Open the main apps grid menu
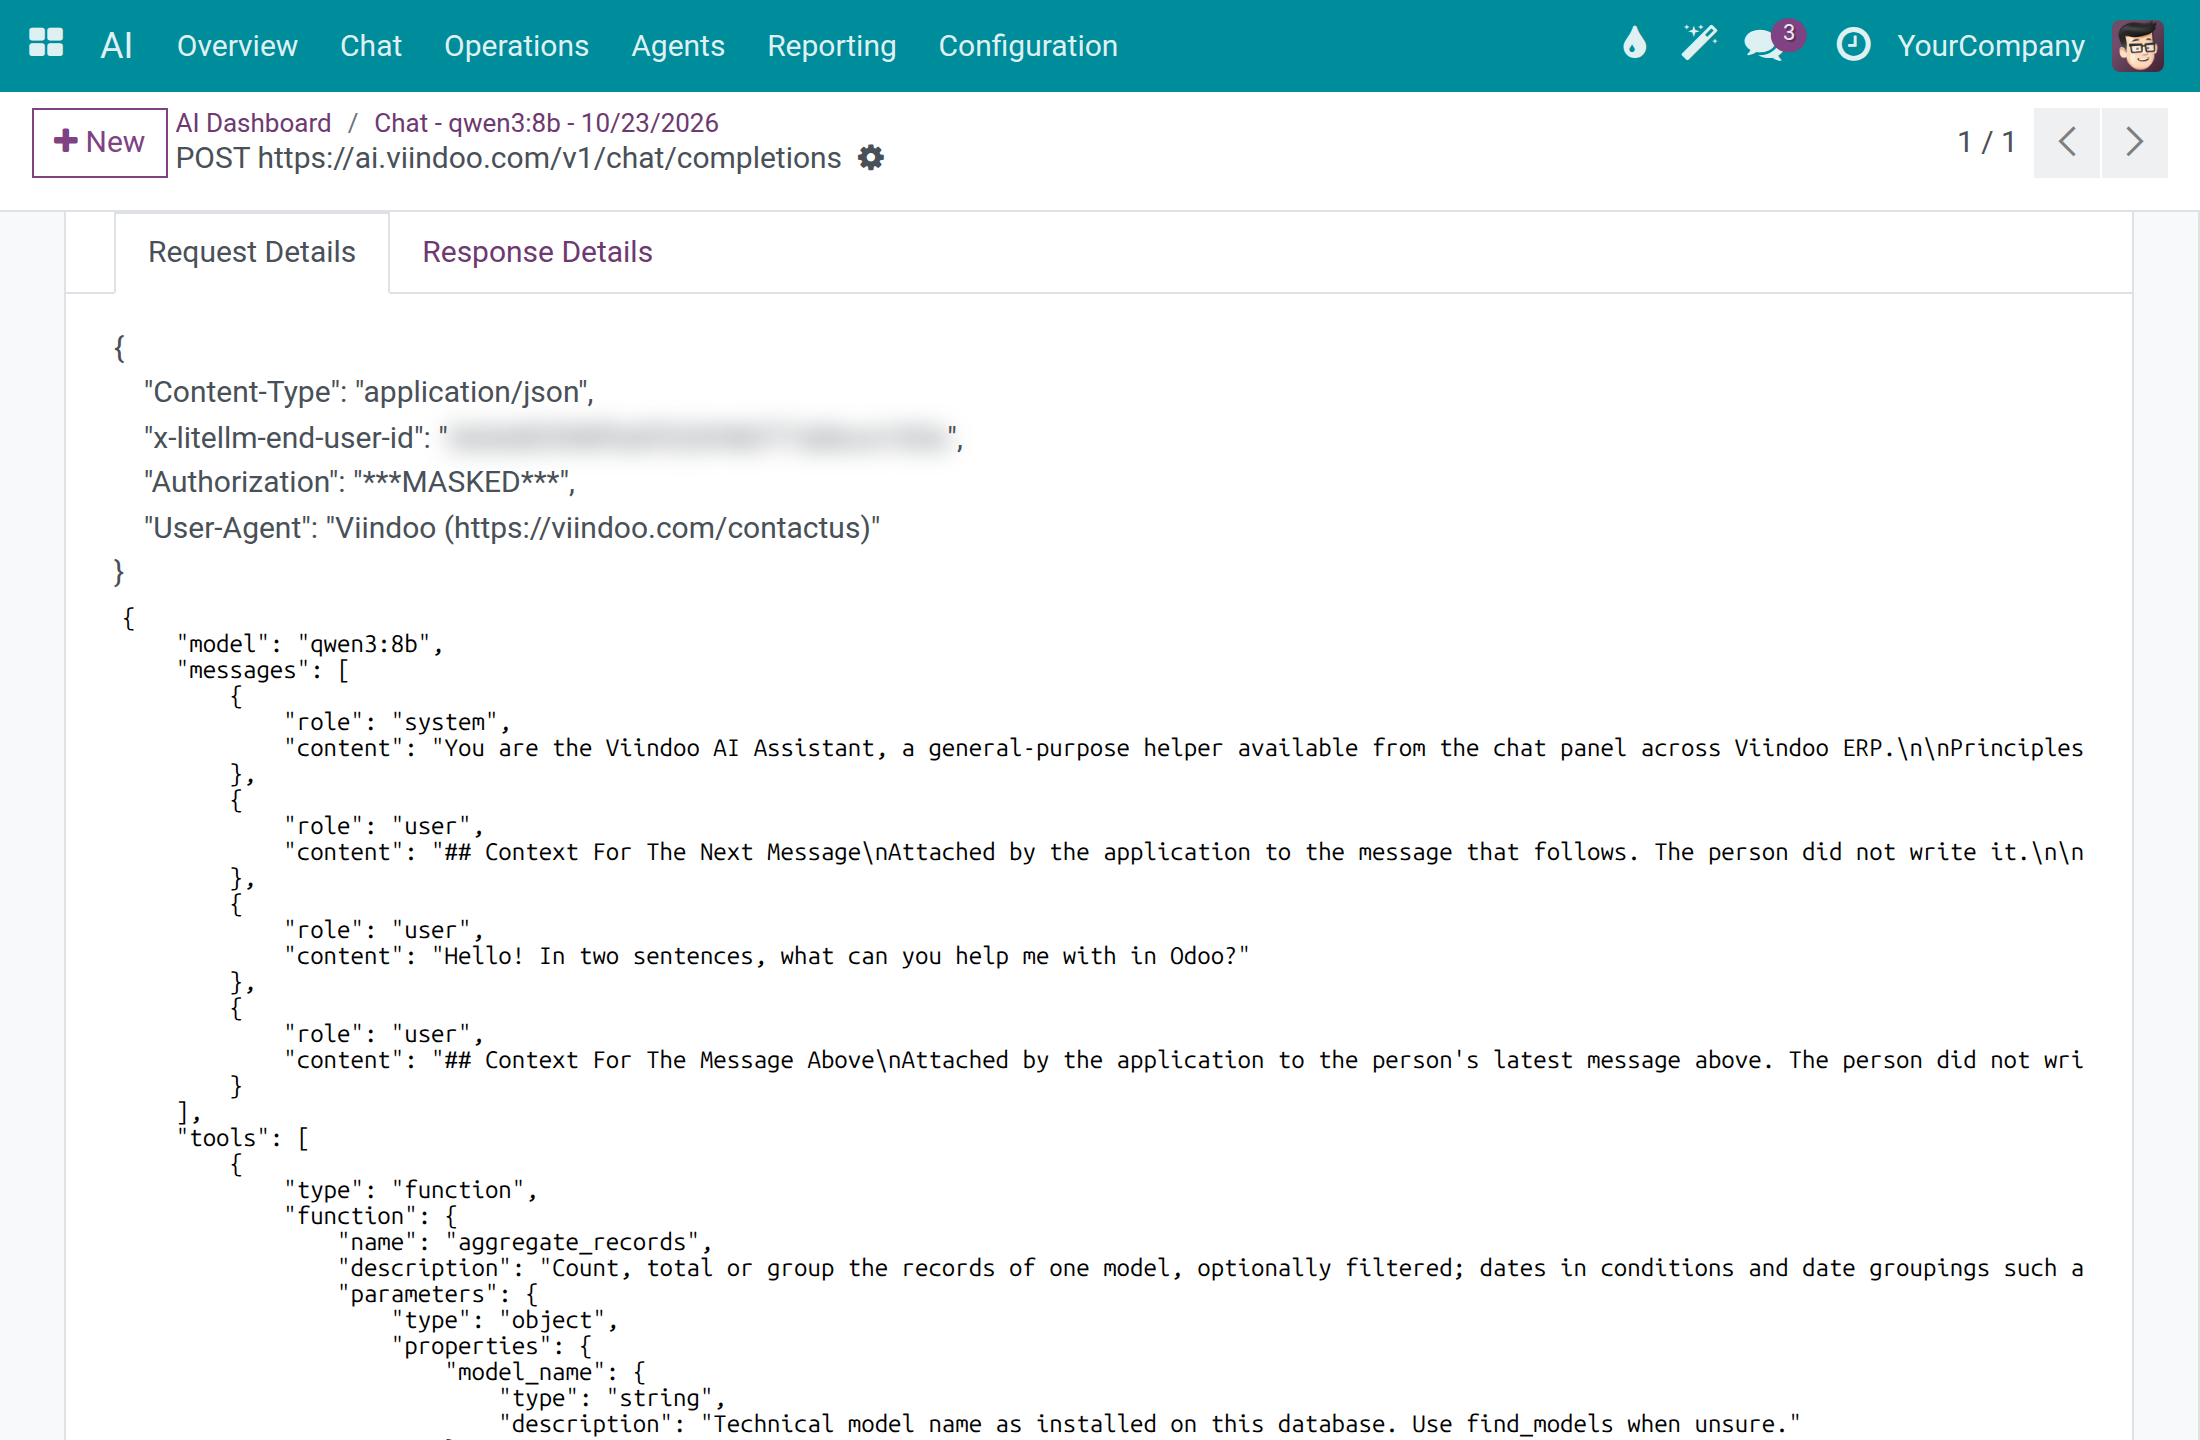This screenshot has width=2200, height=1440. coord(46,44)
